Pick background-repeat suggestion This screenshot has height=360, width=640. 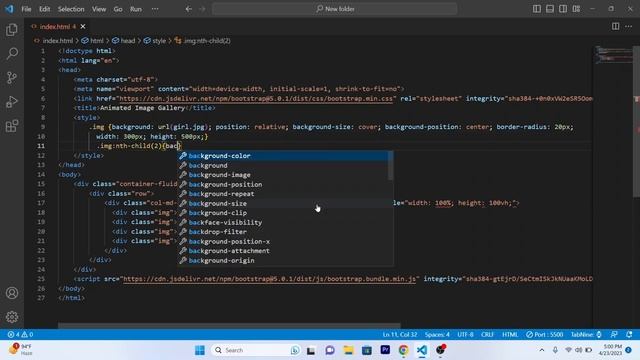(283, 194)
